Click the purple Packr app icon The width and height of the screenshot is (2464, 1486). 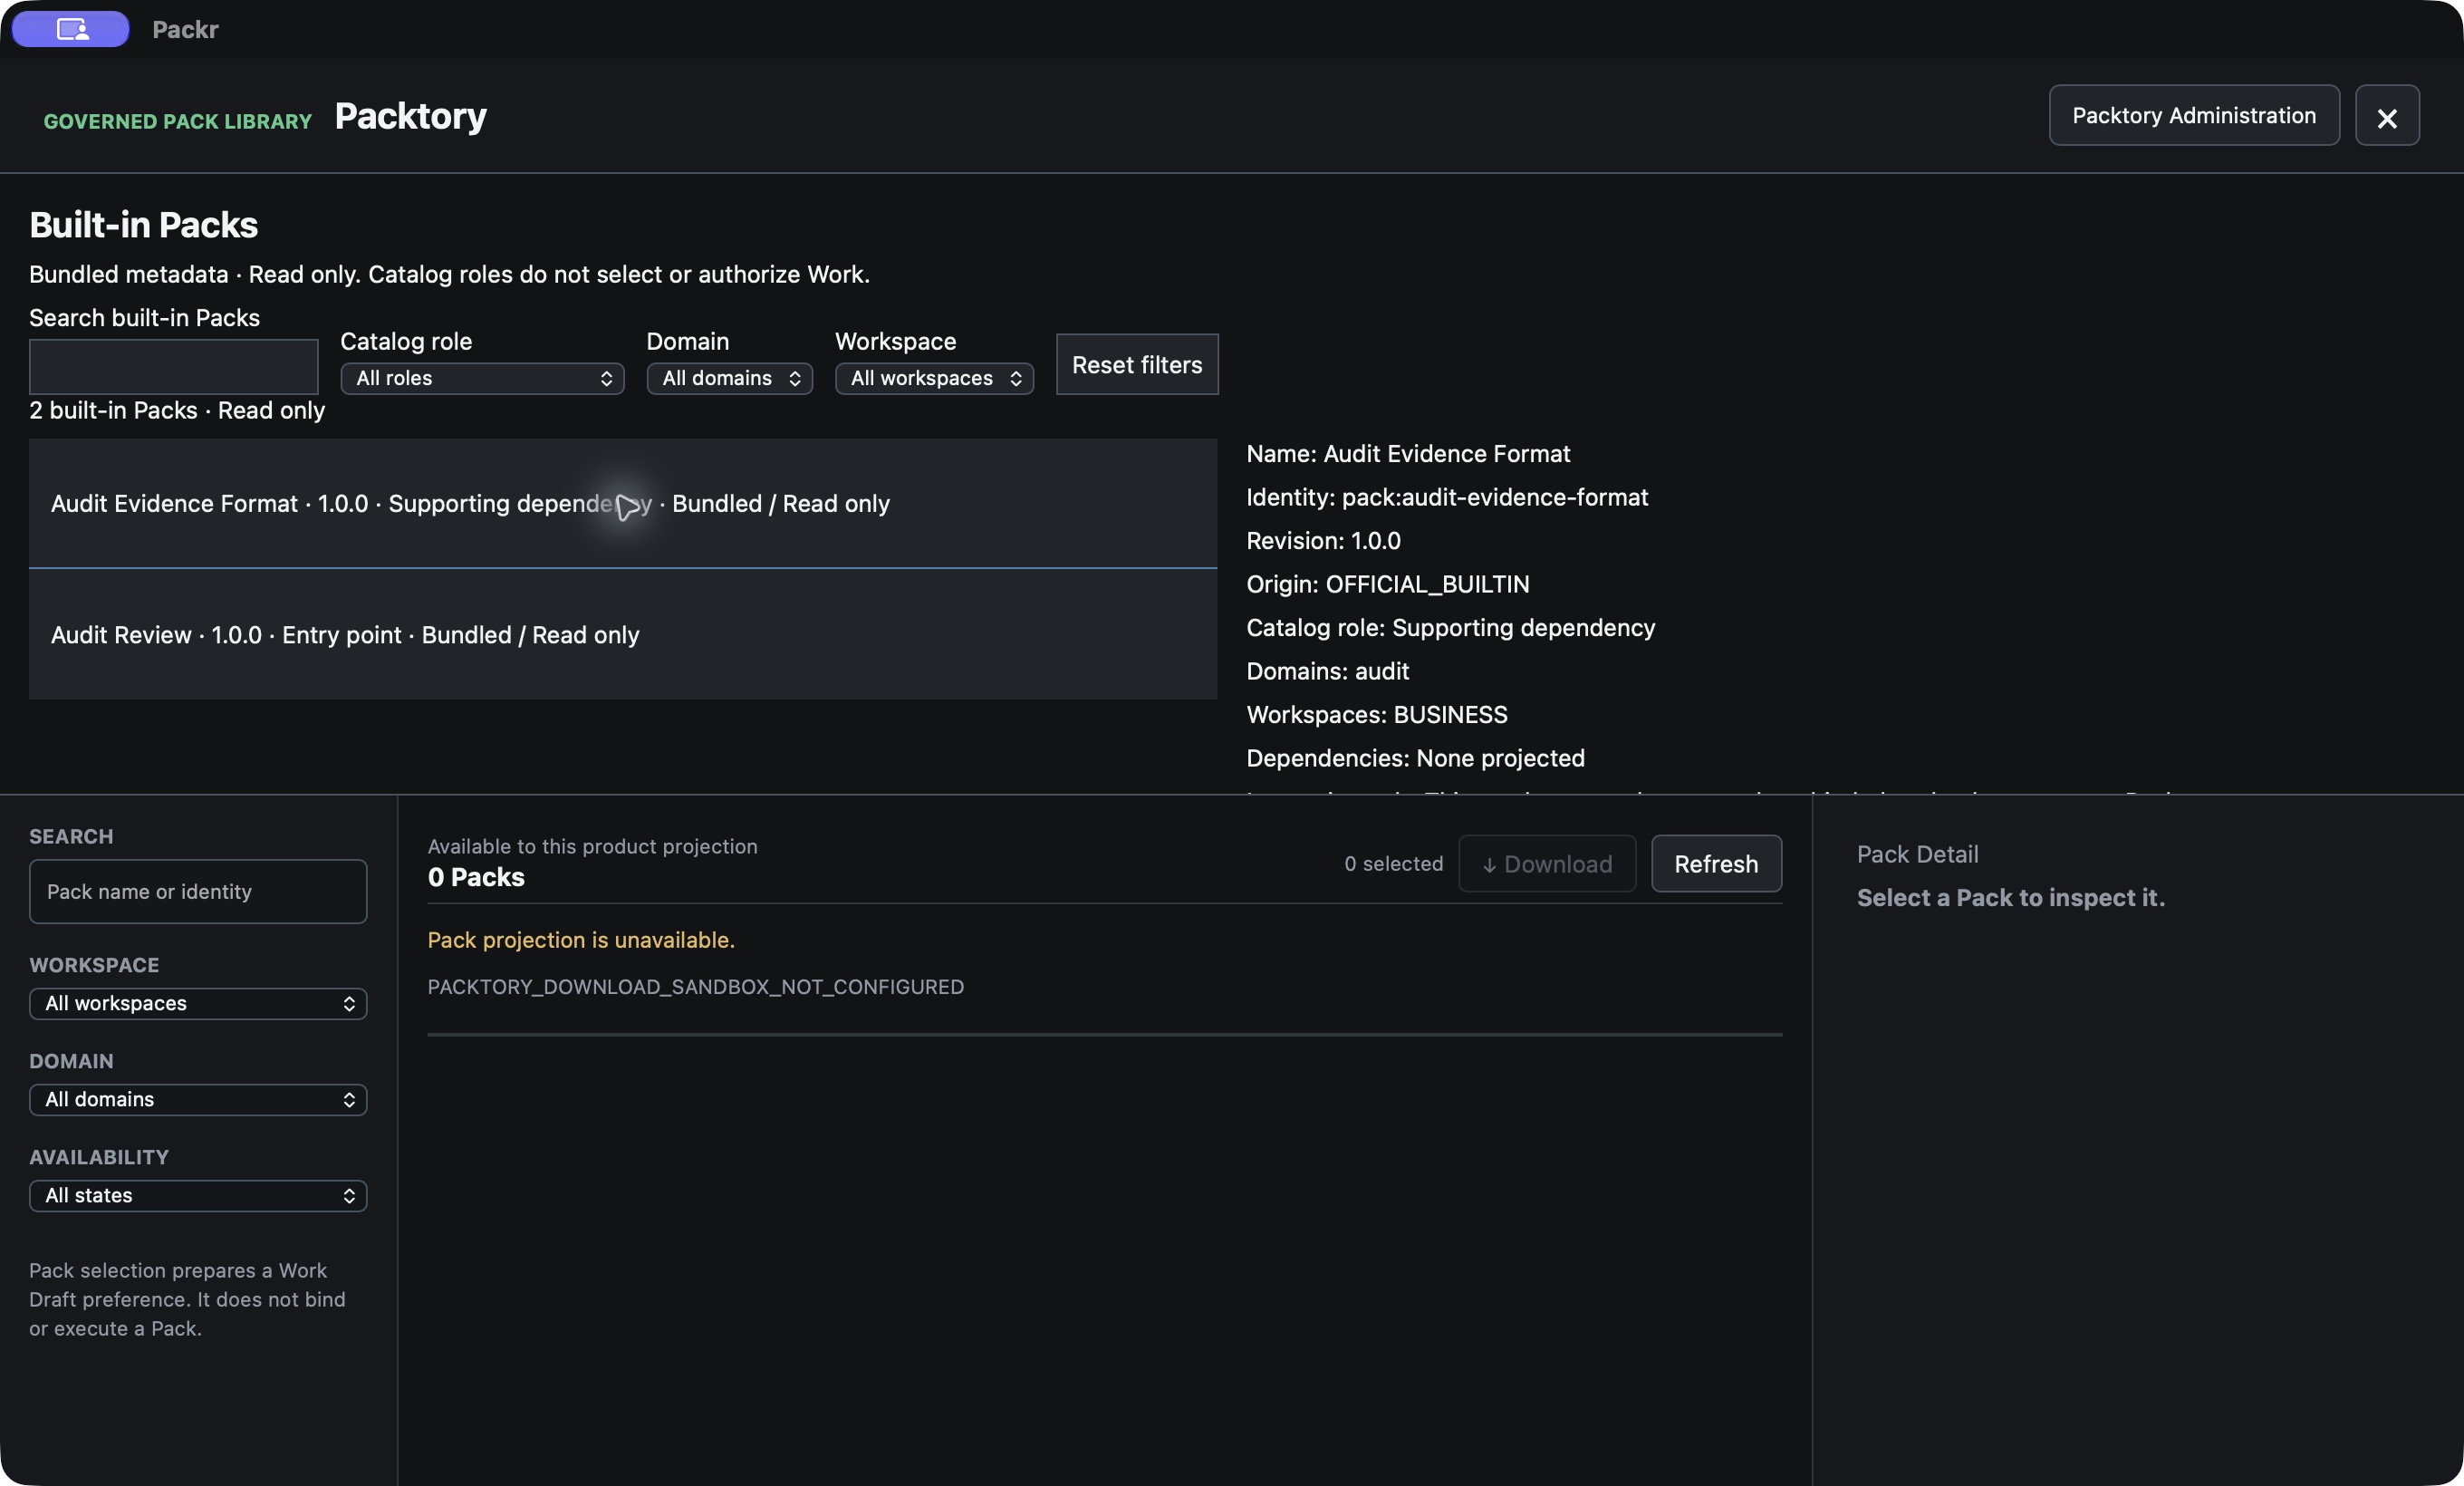(70, 29)
